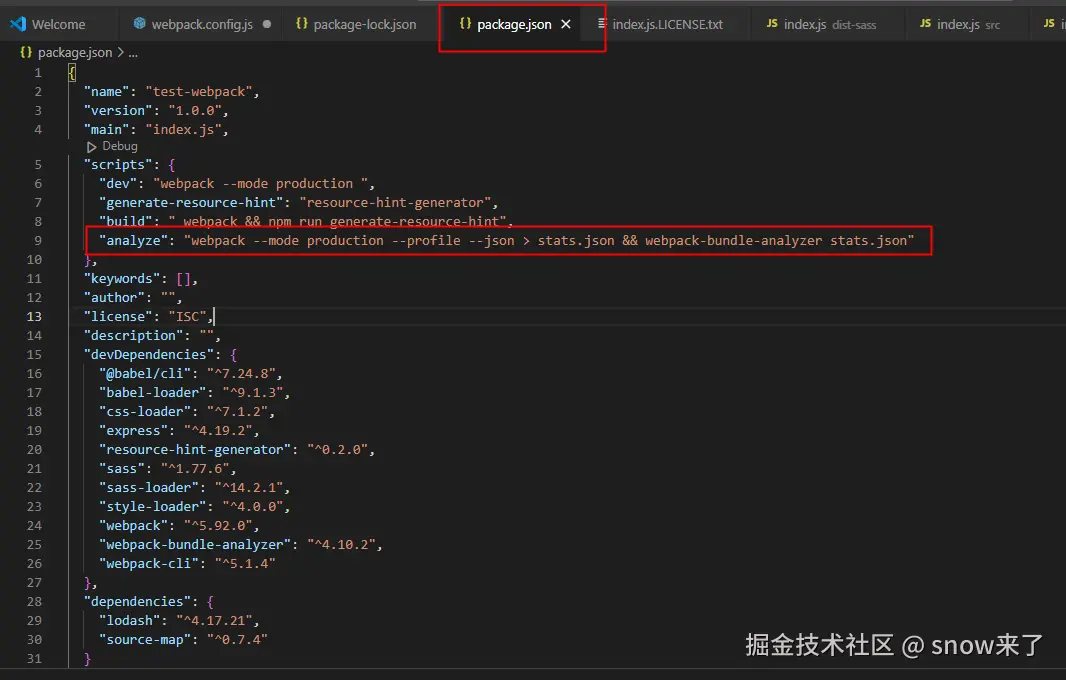Click line number 9 in the gutter
The image size is (1066, 680).
[37, 241]
